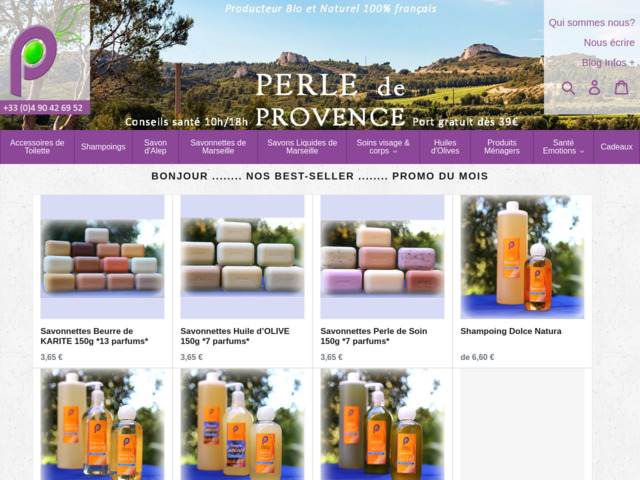Open the Produits Ménagers category
This screenshot has height=480, width=640.
tap(502, 147)
